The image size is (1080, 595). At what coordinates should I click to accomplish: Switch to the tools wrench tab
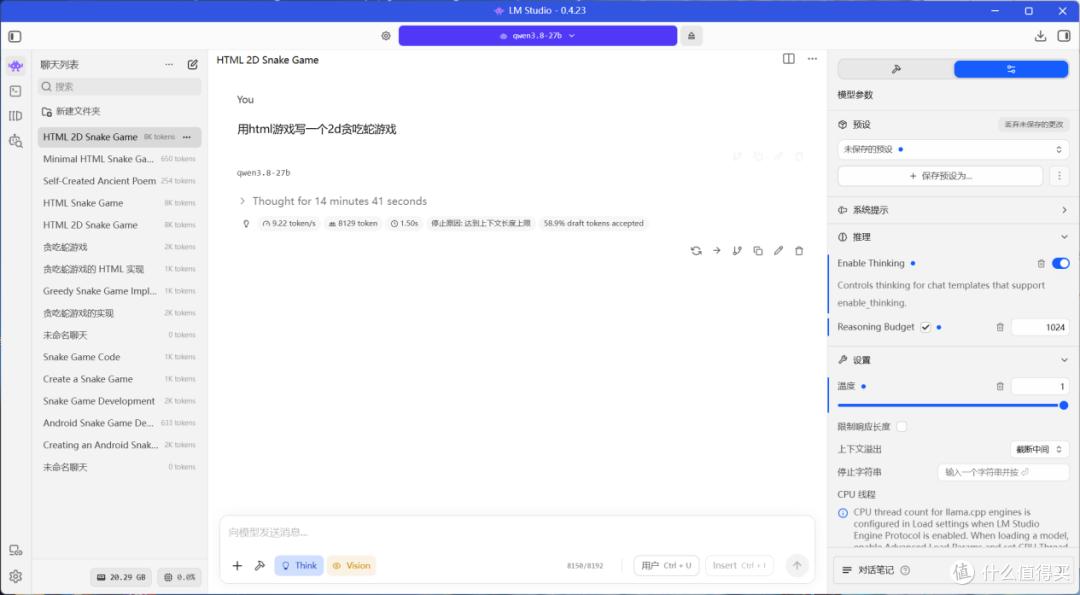[x=896, y=69]
